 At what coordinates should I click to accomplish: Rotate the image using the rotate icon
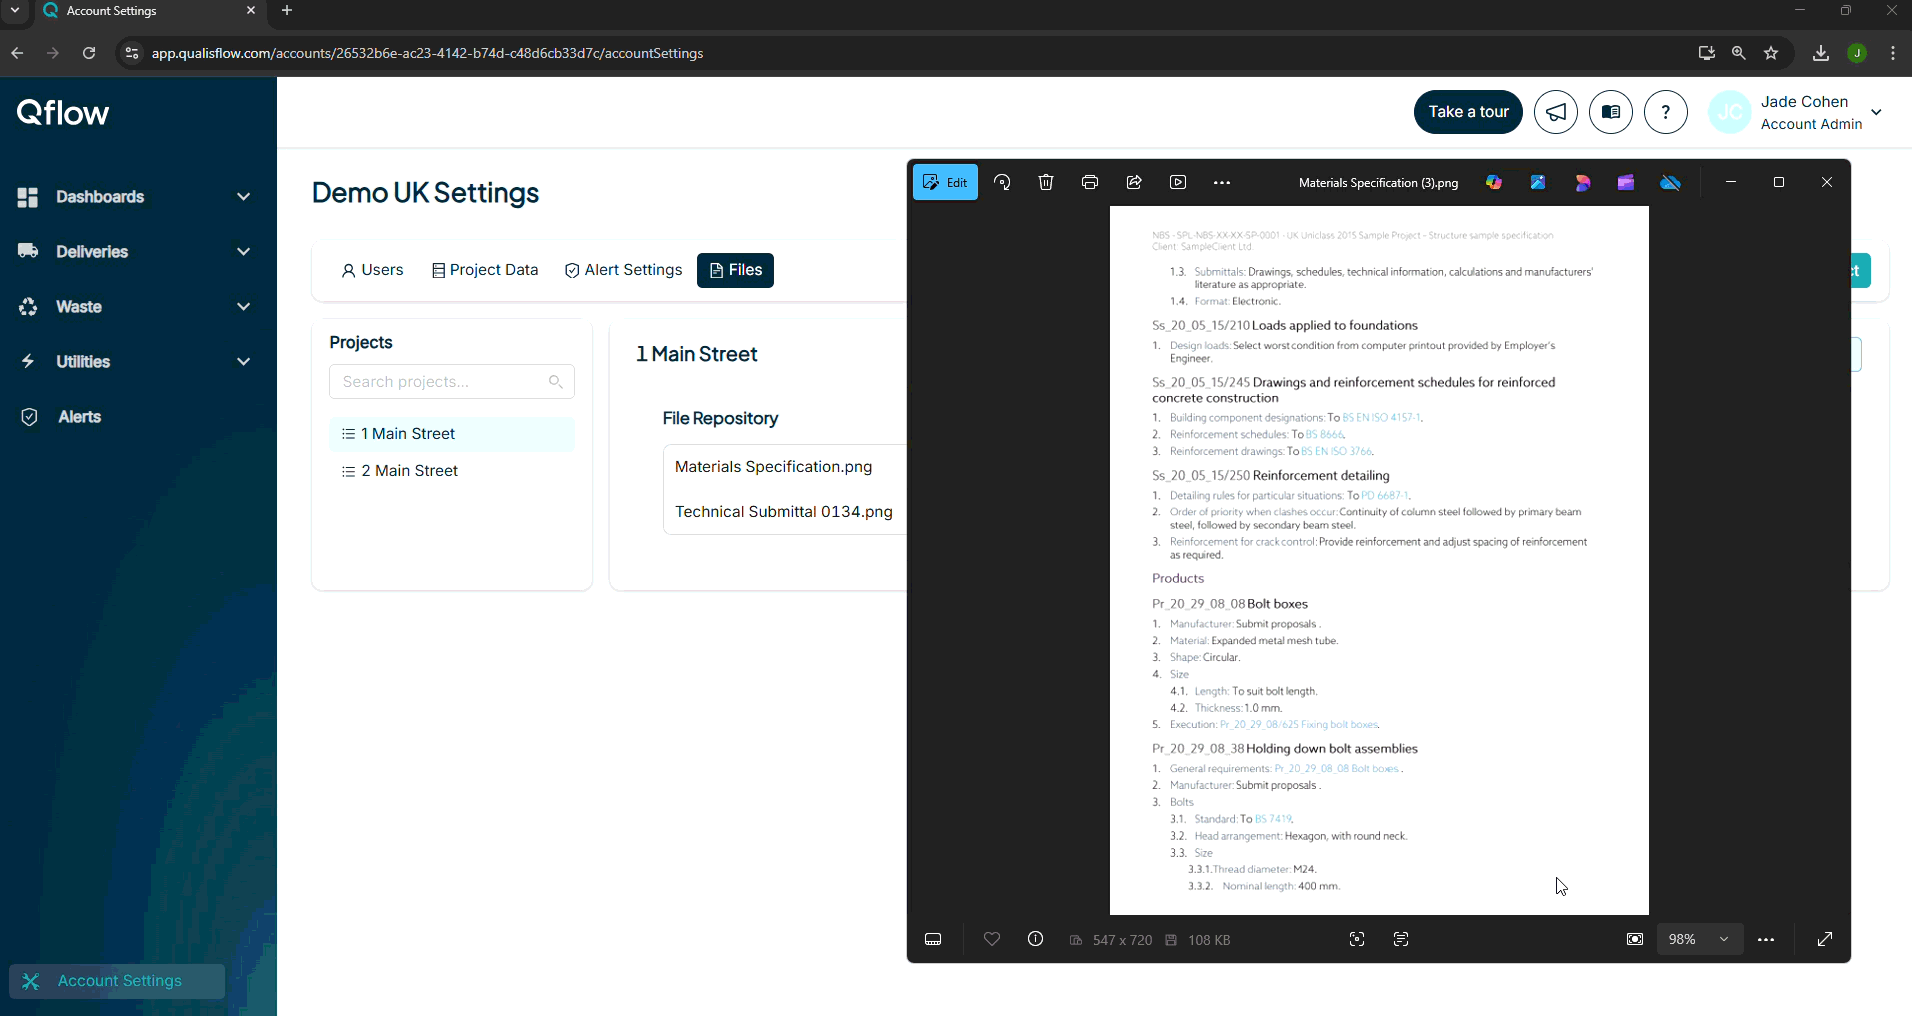1002,183
